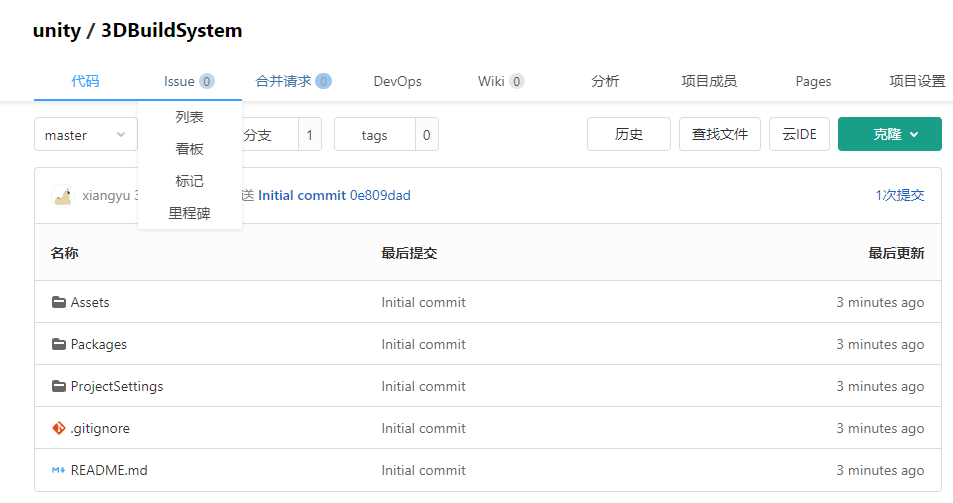Select 标记 from the Issue menu
The height and width of the screenshot is (503, 953).
pyautogui.click(x=189, y=181)
